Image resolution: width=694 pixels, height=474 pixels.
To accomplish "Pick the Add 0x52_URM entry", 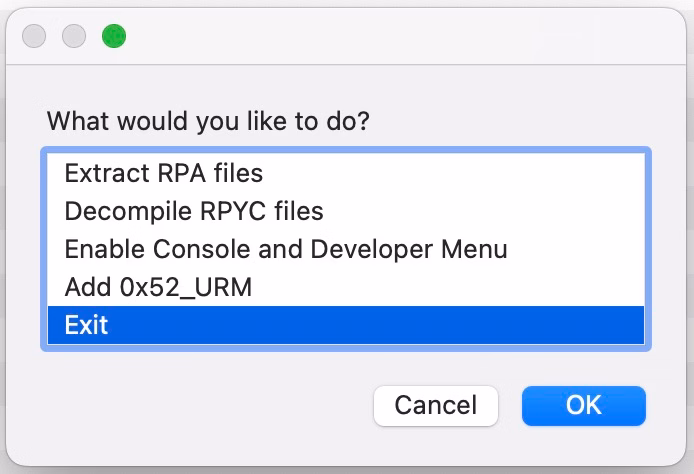I will tap(158, 288).
